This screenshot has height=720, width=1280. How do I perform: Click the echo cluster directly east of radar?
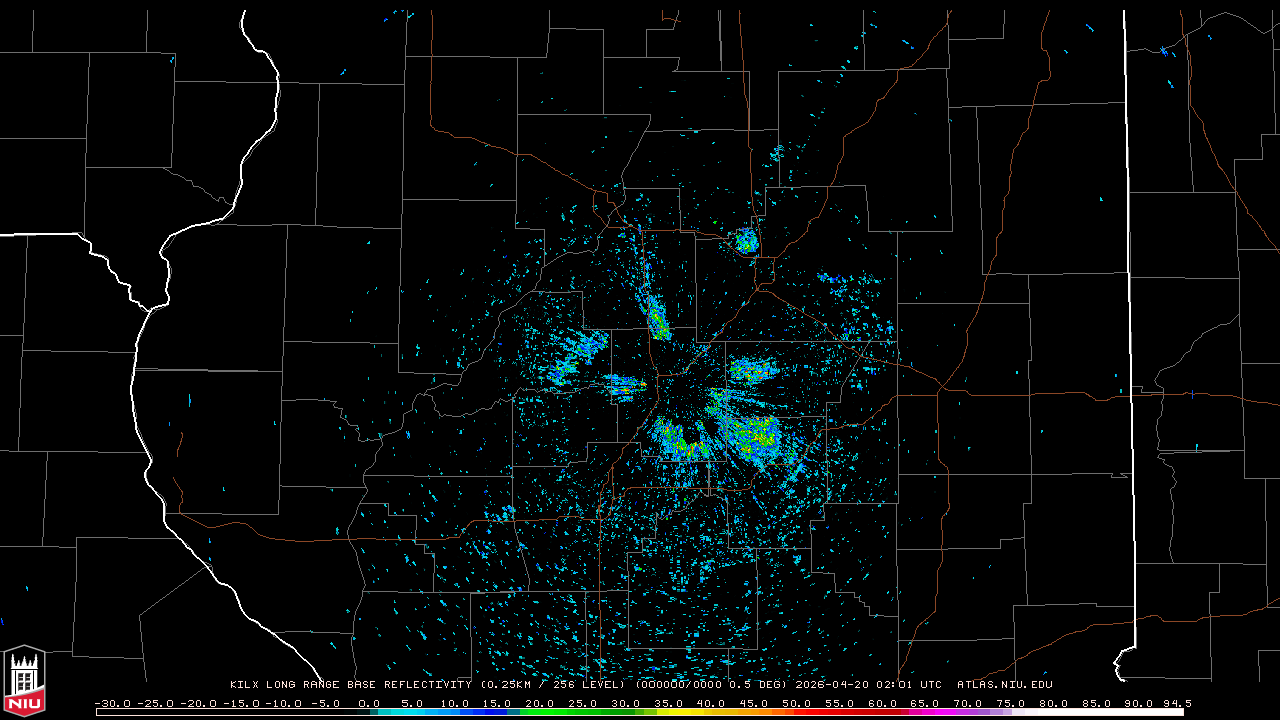coord(751,371)
